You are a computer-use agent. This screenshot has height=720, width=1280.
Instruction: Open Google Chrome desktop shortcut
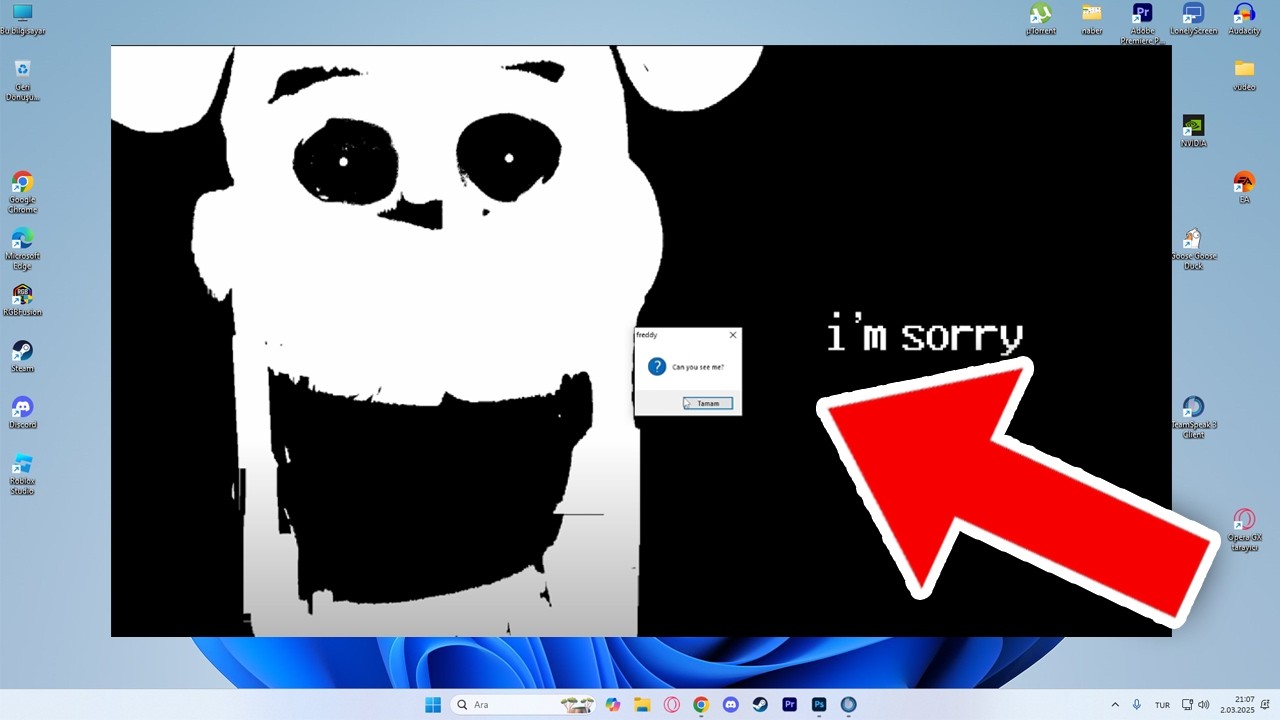coord(22,193)
